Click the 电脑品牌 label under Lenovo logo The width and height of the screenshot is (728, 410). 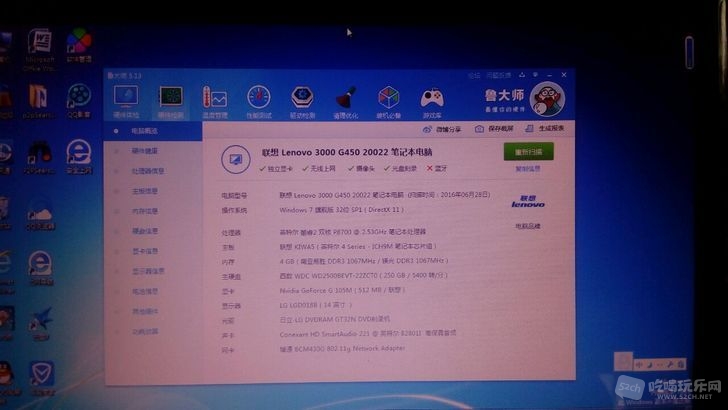point(528,226)
